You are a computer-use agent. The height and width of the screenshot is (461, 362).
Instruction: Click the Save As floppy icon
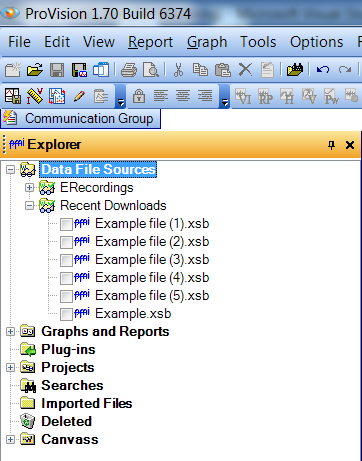coord(79,70)
